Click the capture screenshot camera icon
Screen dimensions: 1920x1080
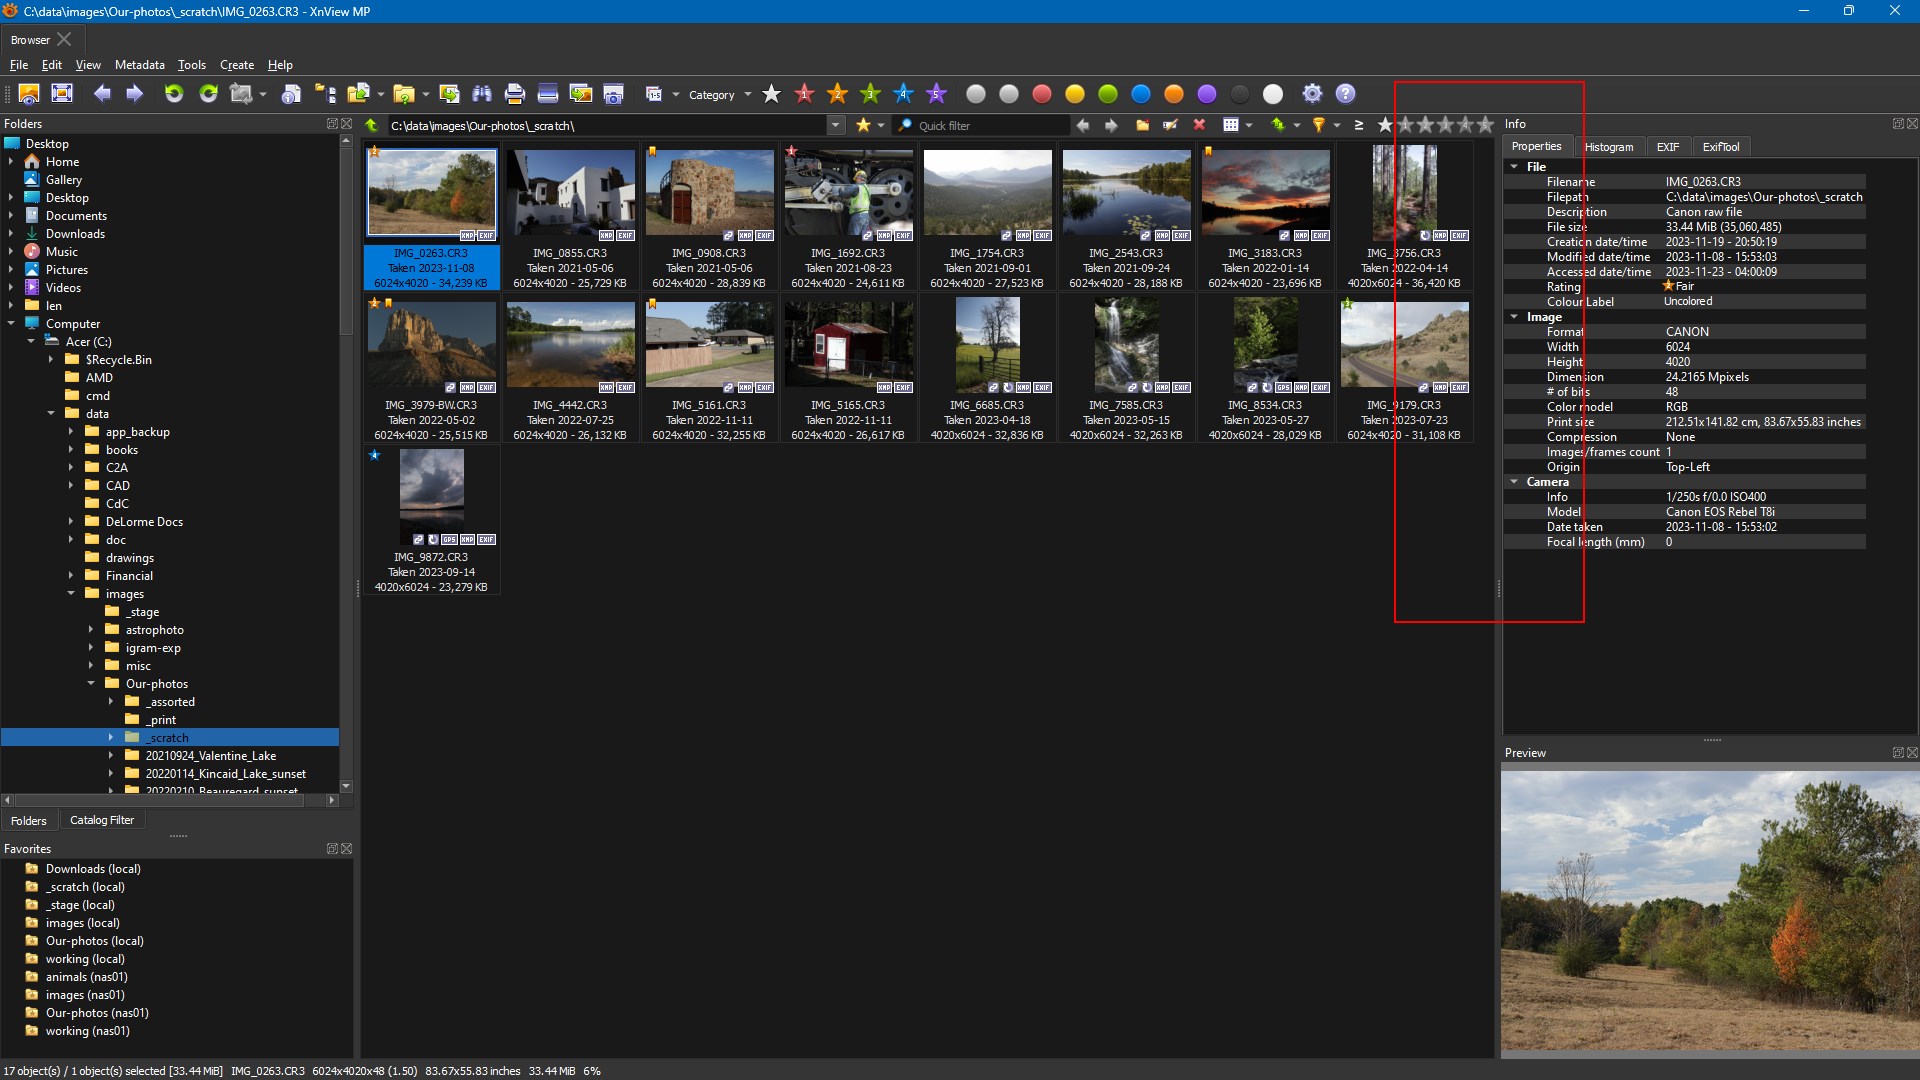[x=614, y=94]
